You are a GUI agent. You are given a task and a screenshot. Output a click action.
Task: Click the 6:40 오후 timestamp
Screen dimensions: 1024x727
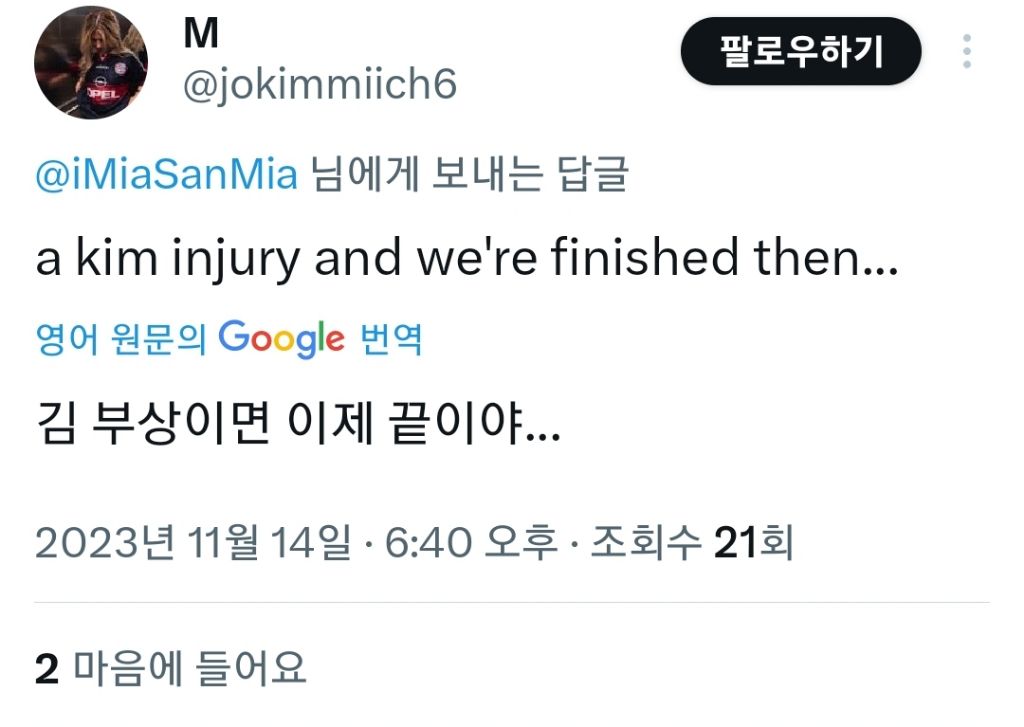click(468, 544)
